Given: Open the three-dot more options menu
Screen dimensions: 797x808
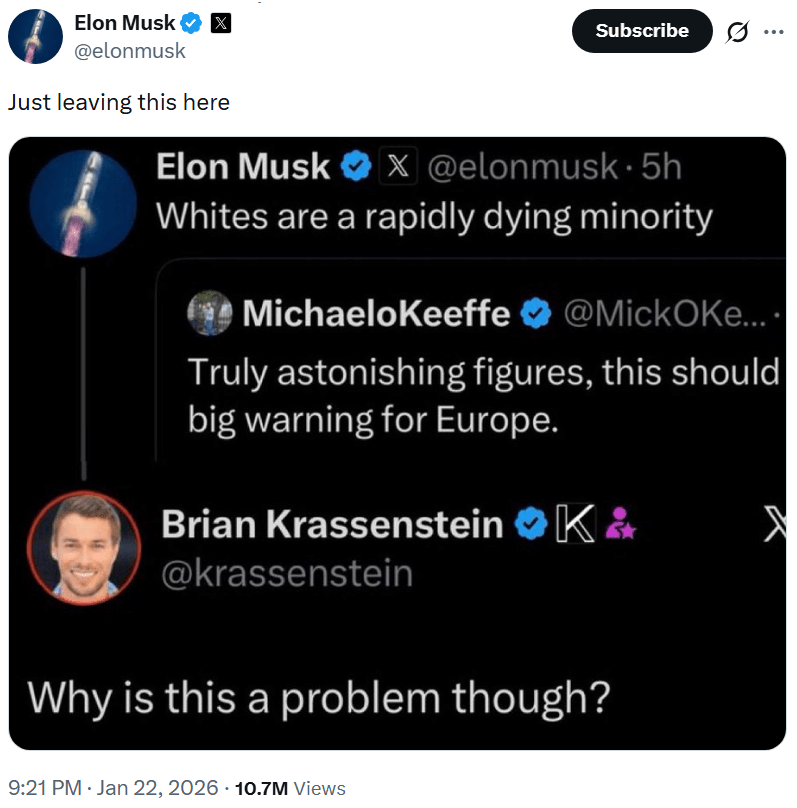Looking at the screenshot, I should (774, 31).
